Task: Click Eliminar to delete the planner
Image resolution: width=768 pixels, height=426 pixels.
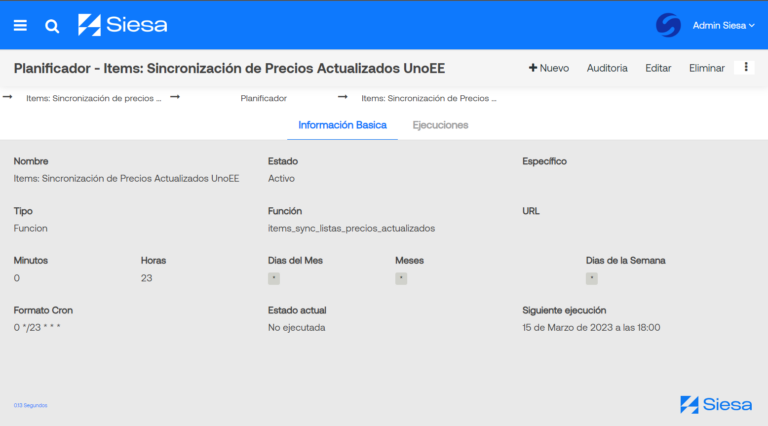Action: point(707,68)
